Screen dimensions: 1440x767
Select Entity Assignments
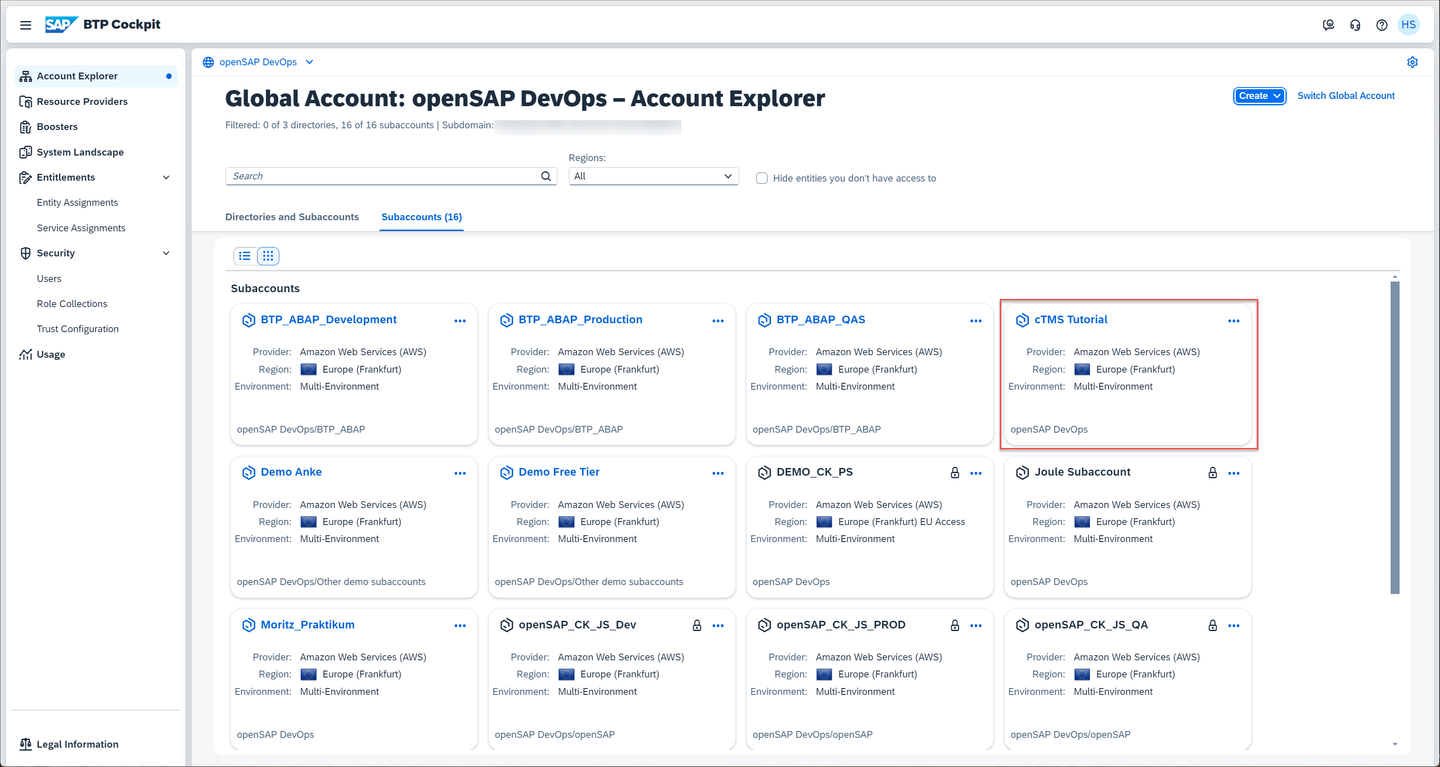coord(77,203)
